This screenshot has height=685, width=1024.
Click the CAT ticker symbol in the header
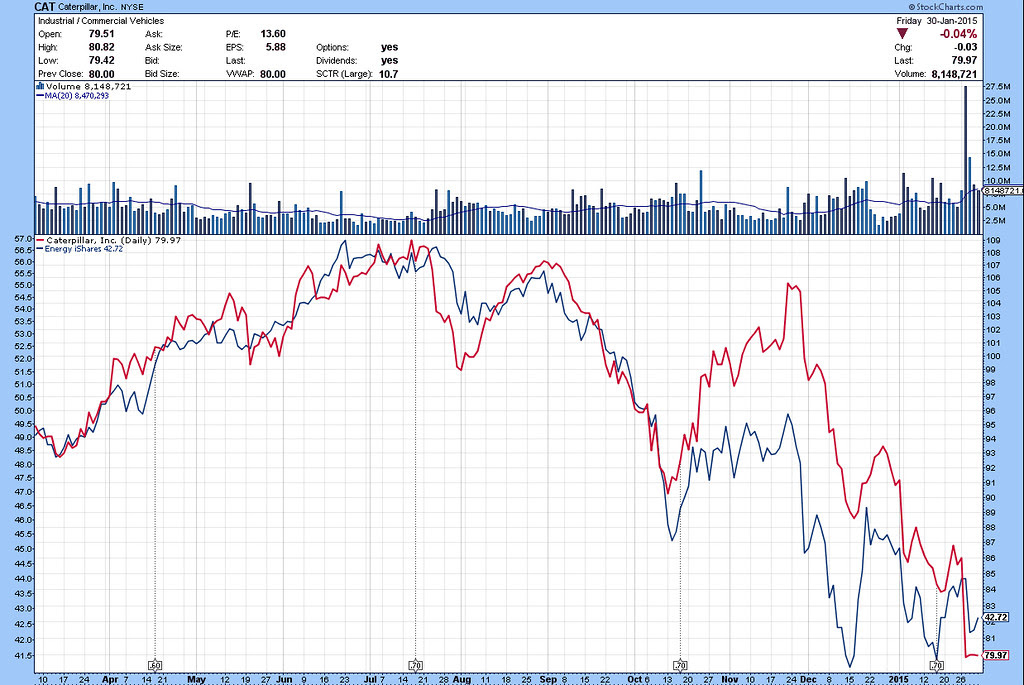[x=44, y=7]
